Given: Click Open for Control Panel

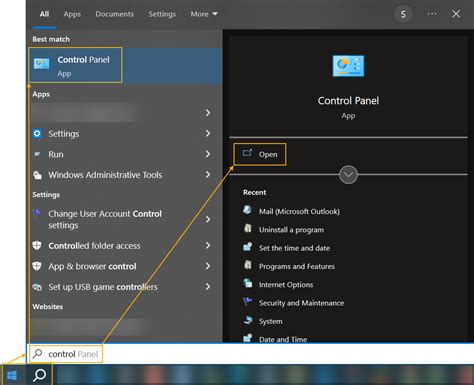Looking at the screenshot, I should [260, 154].
